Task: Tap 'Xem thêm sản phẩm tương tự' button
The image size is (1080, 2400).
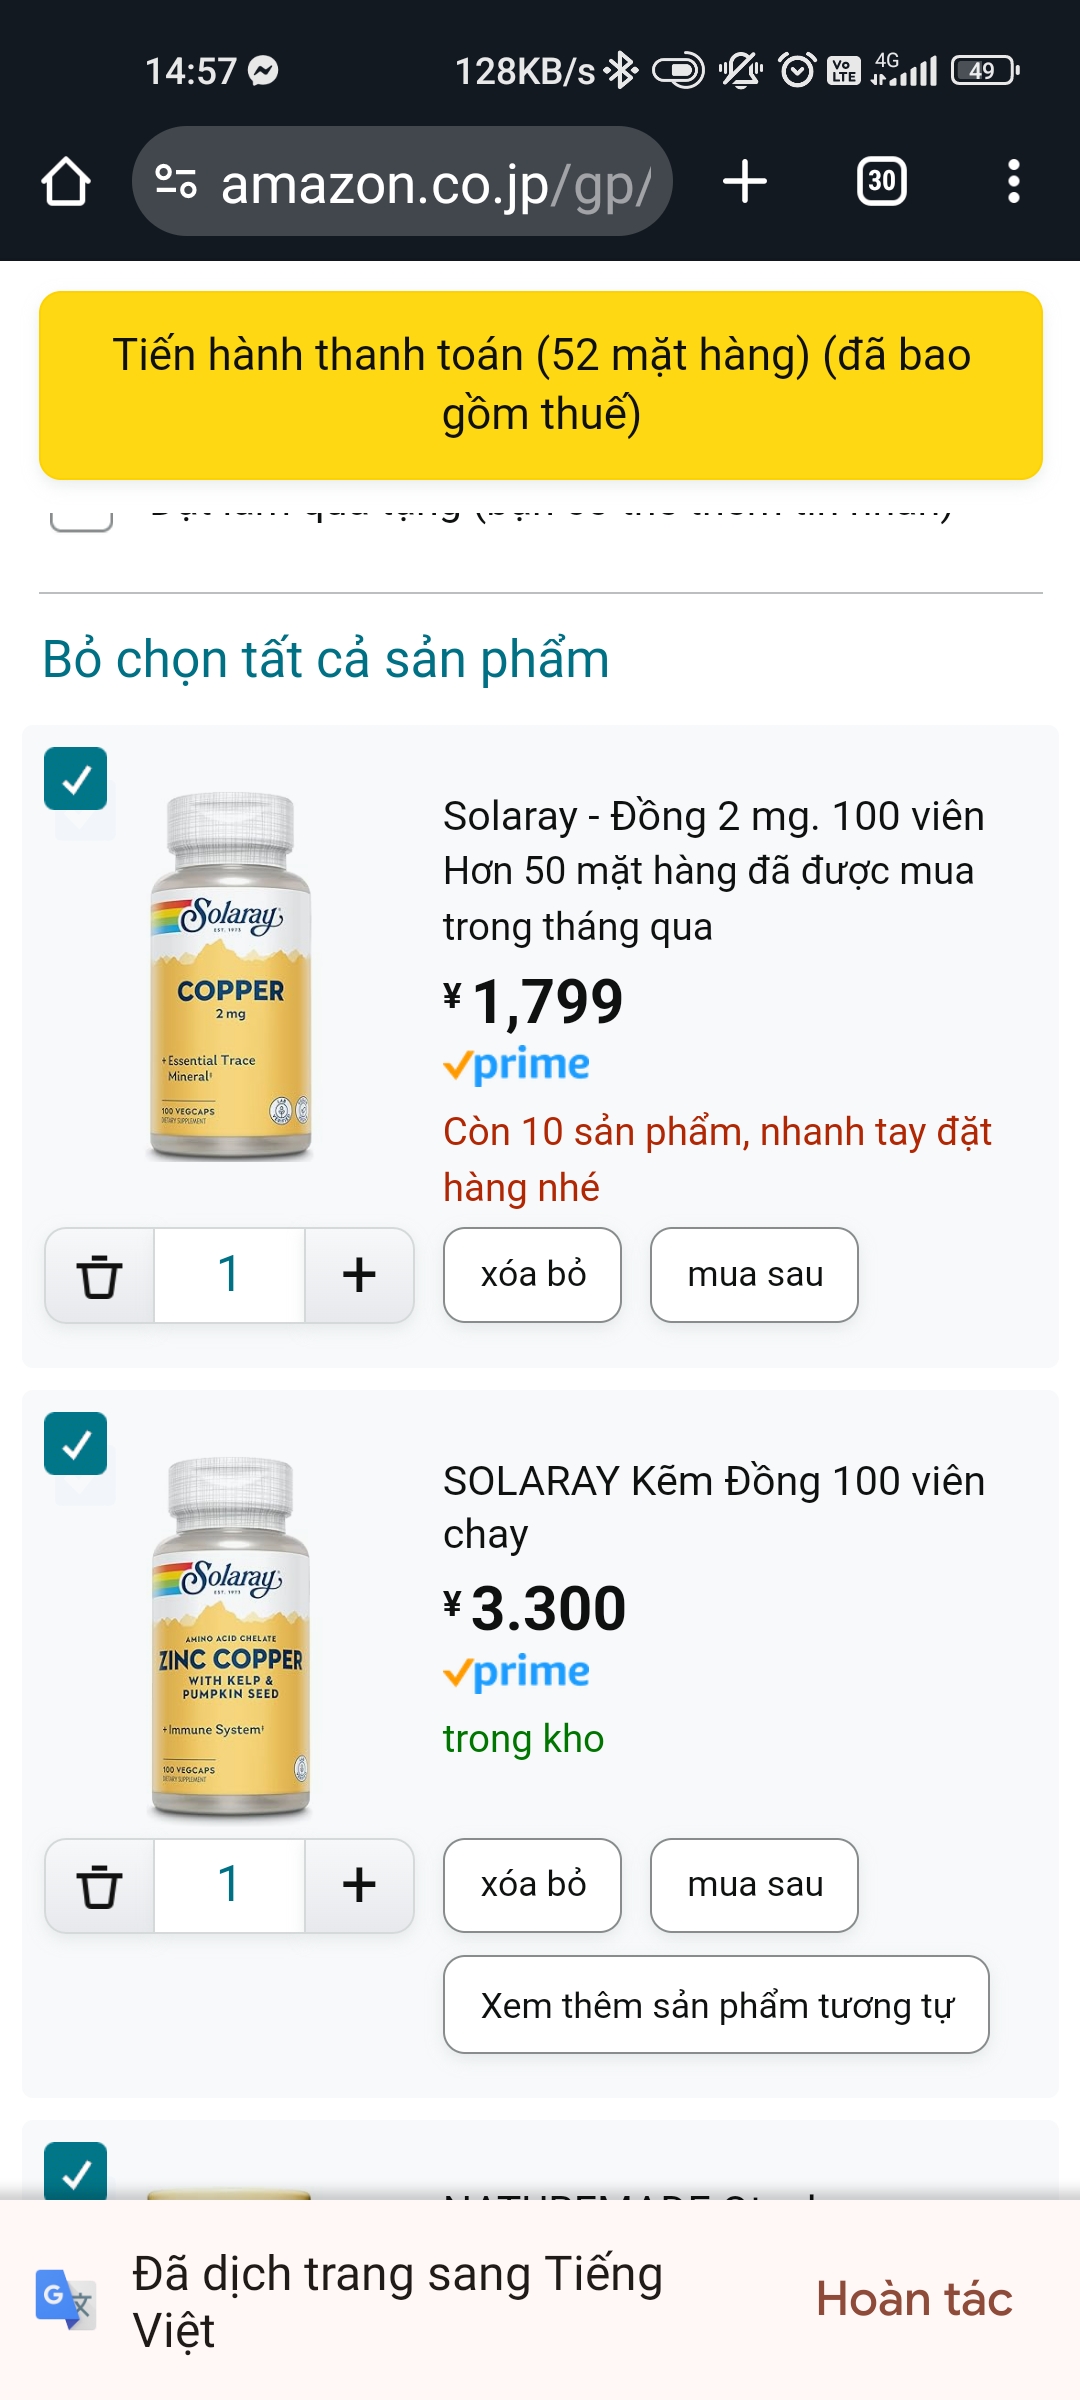Action: tap(716, 2005)
